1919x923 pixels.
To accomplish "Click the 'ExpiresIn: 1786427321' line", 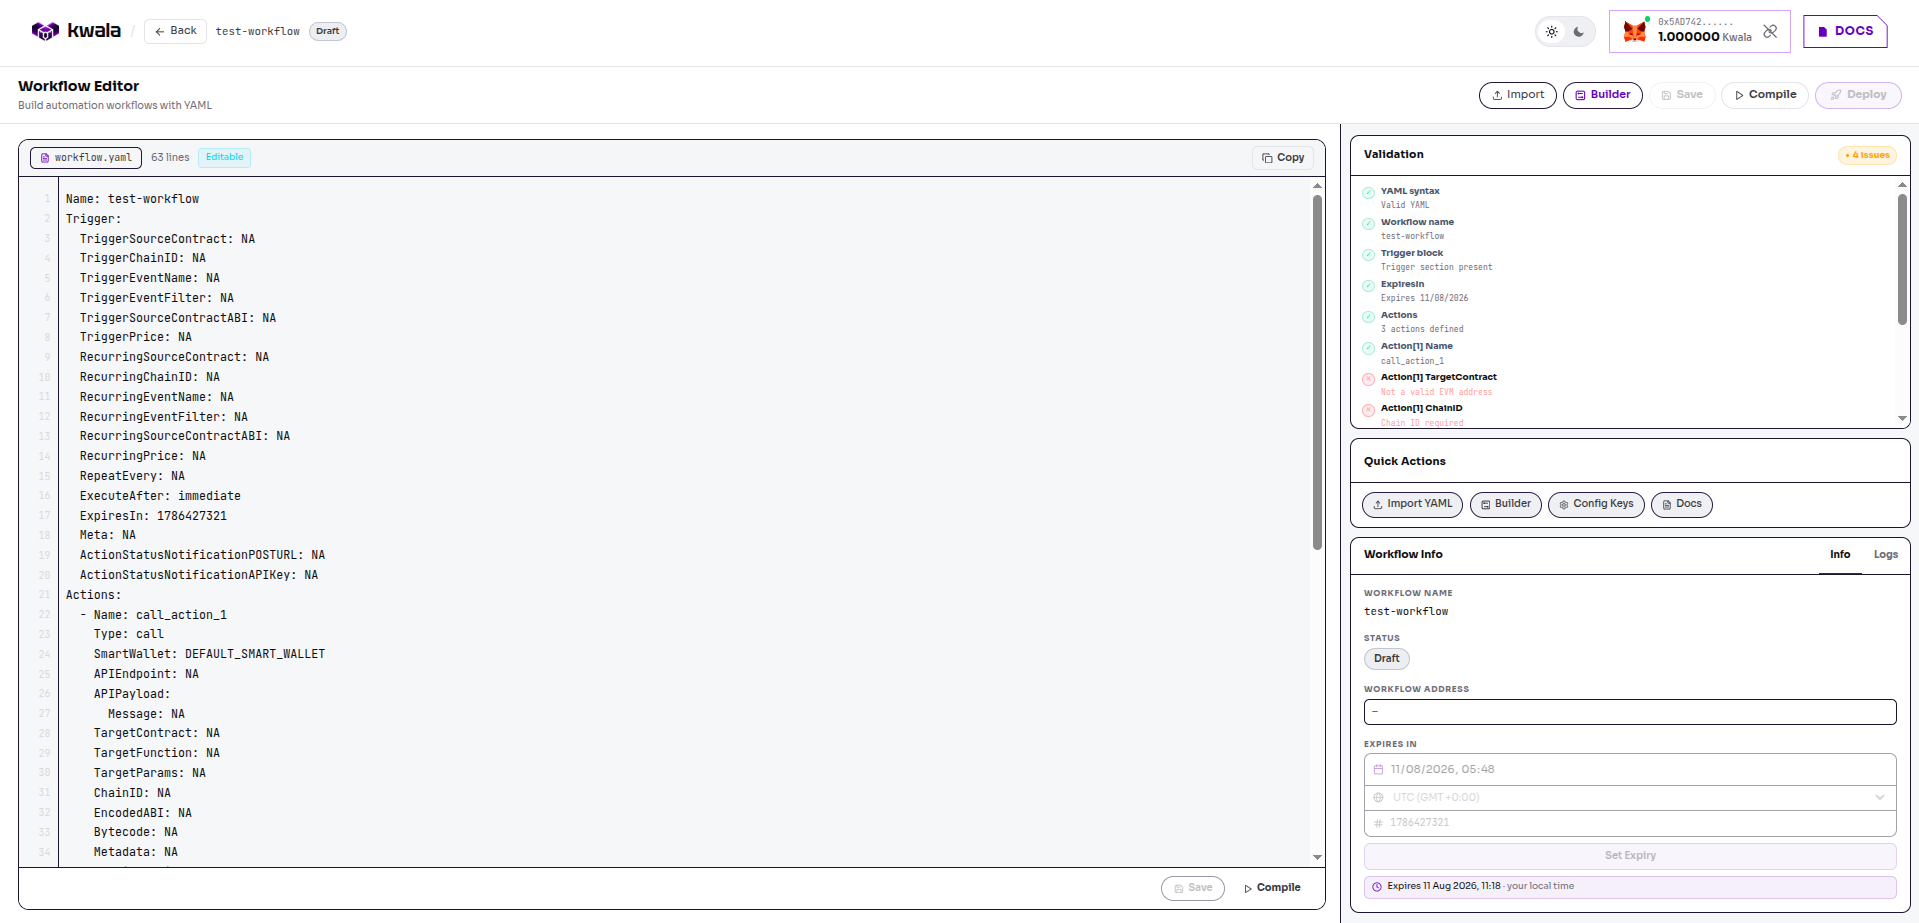I will pos(153,516).
